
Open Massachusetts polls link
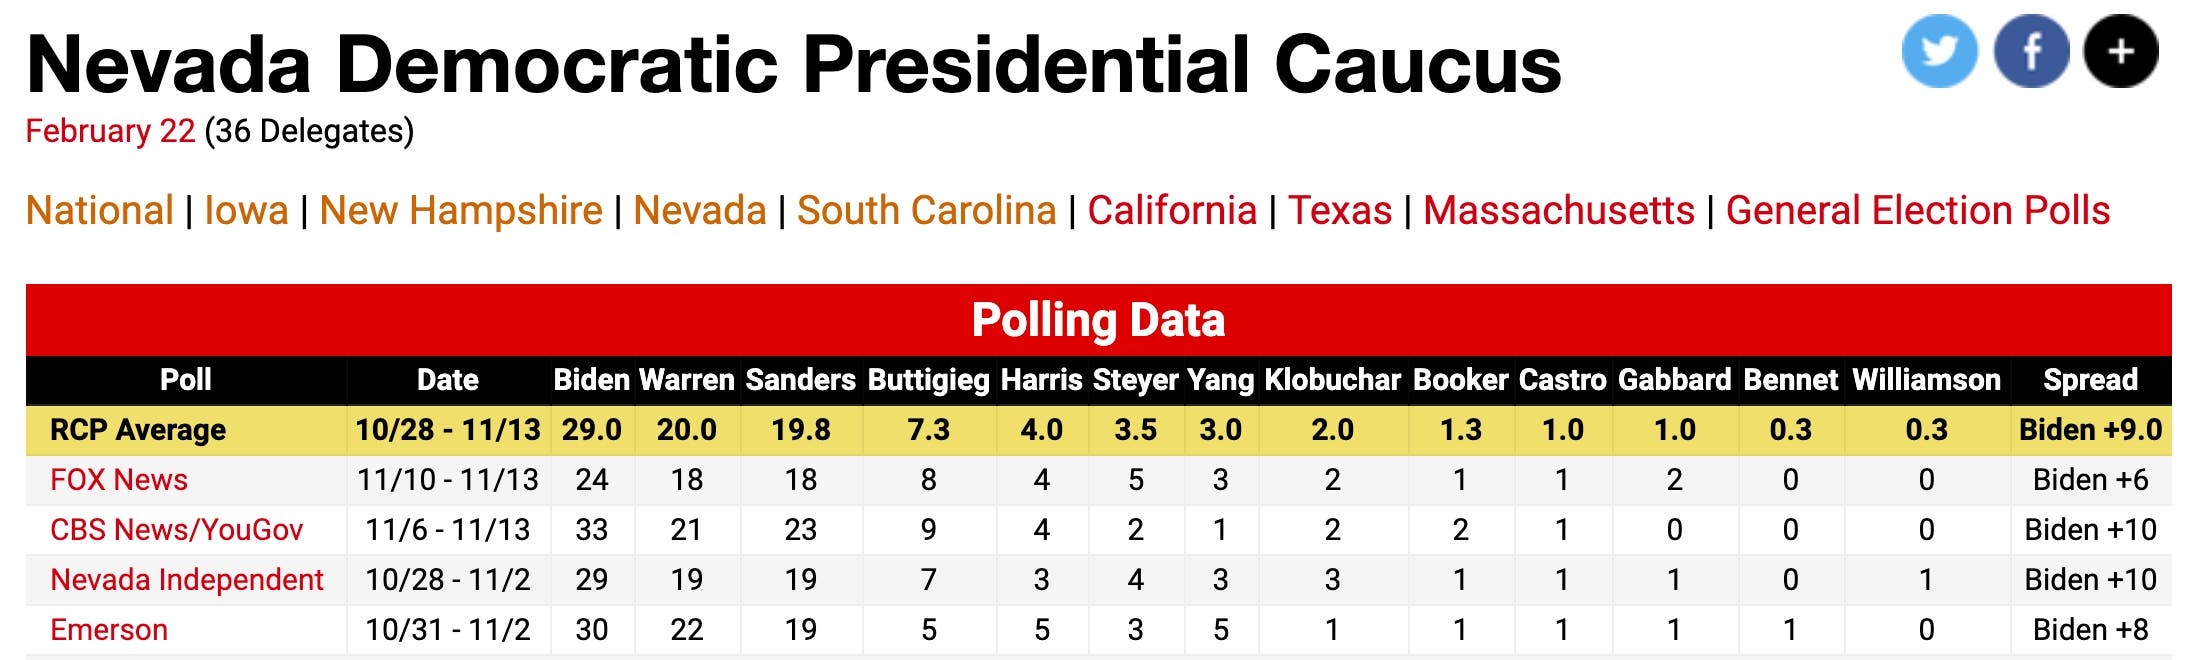(x=1558, y=211)
